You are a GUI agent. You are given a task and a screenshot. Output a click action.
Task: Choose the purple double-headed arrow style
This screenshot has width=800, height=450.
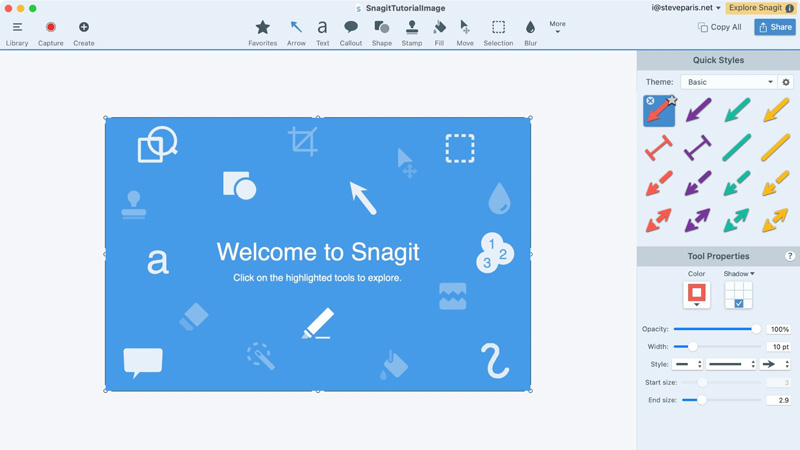point(698,220)
